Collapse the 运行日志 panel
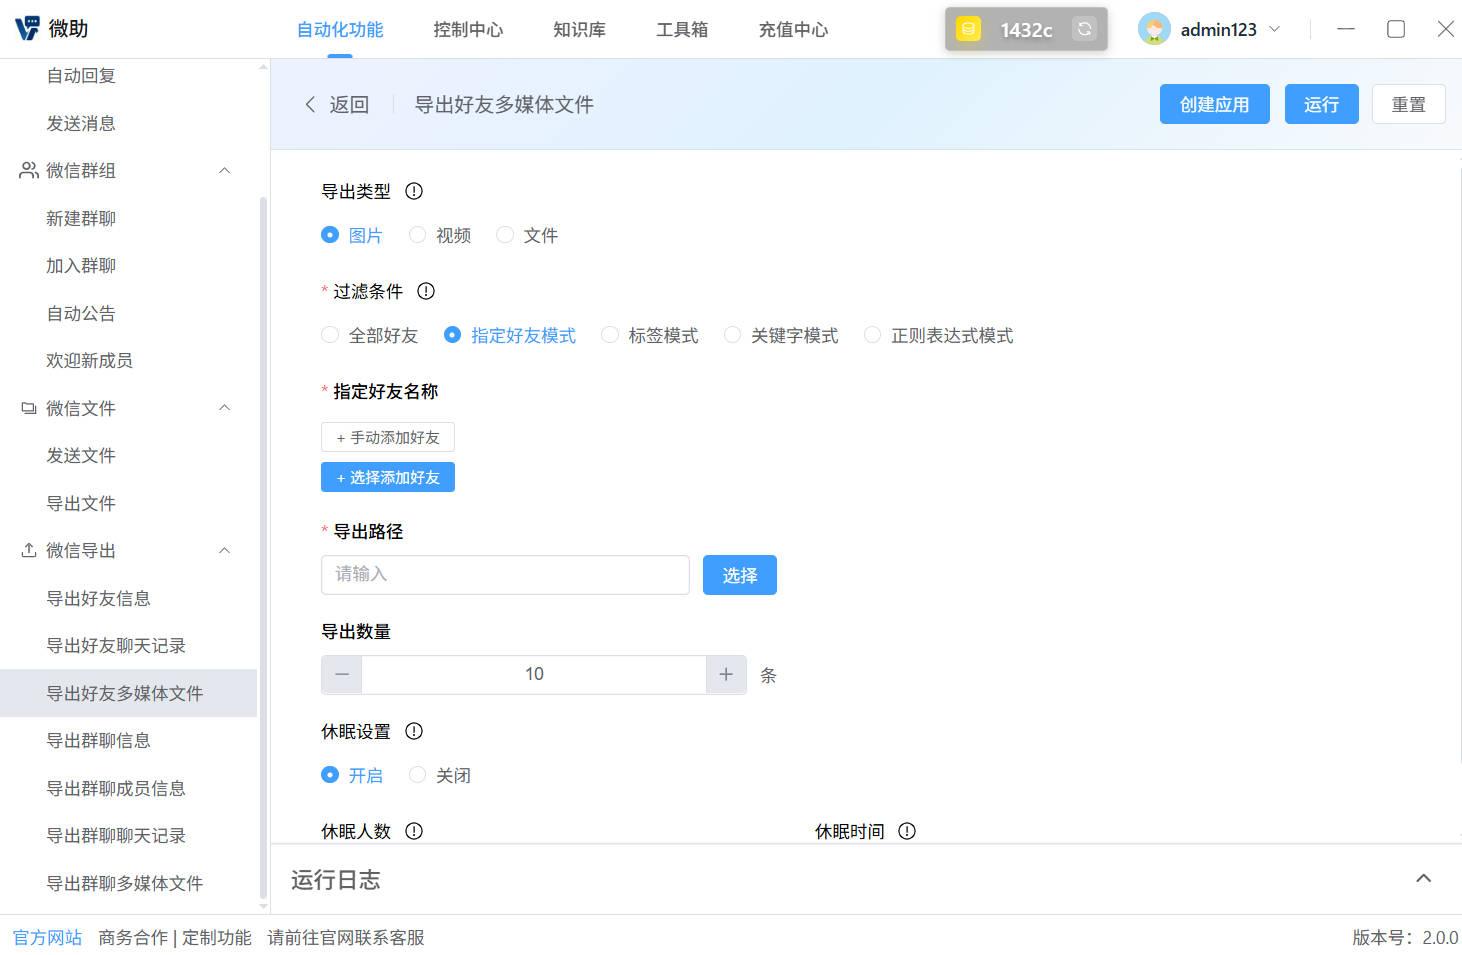 [x=1423, y=878]
